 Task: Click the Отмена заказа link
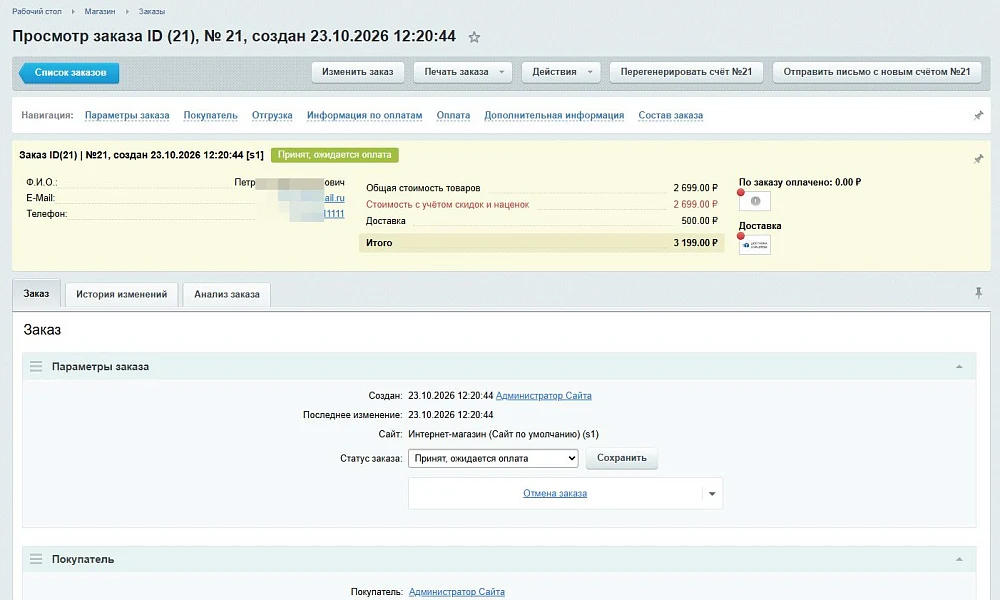(555, 493)
